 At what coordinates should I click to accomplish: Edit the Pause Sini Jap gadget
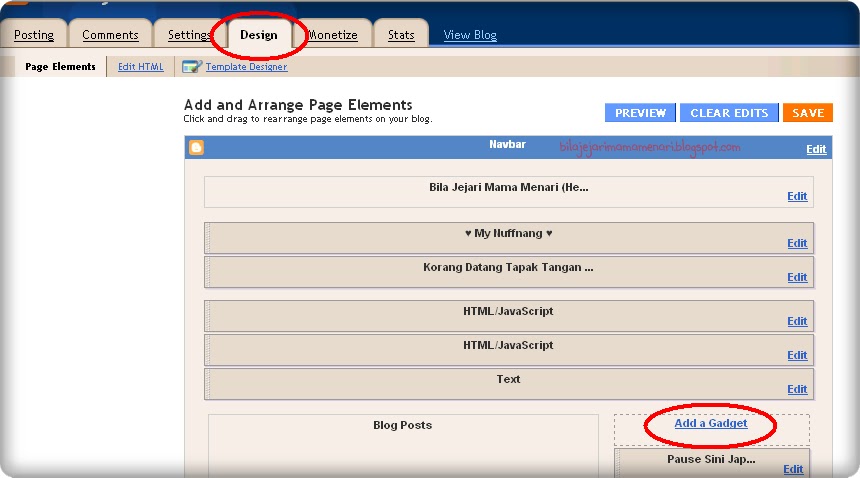pyautogui.click(x=793, y=469)
